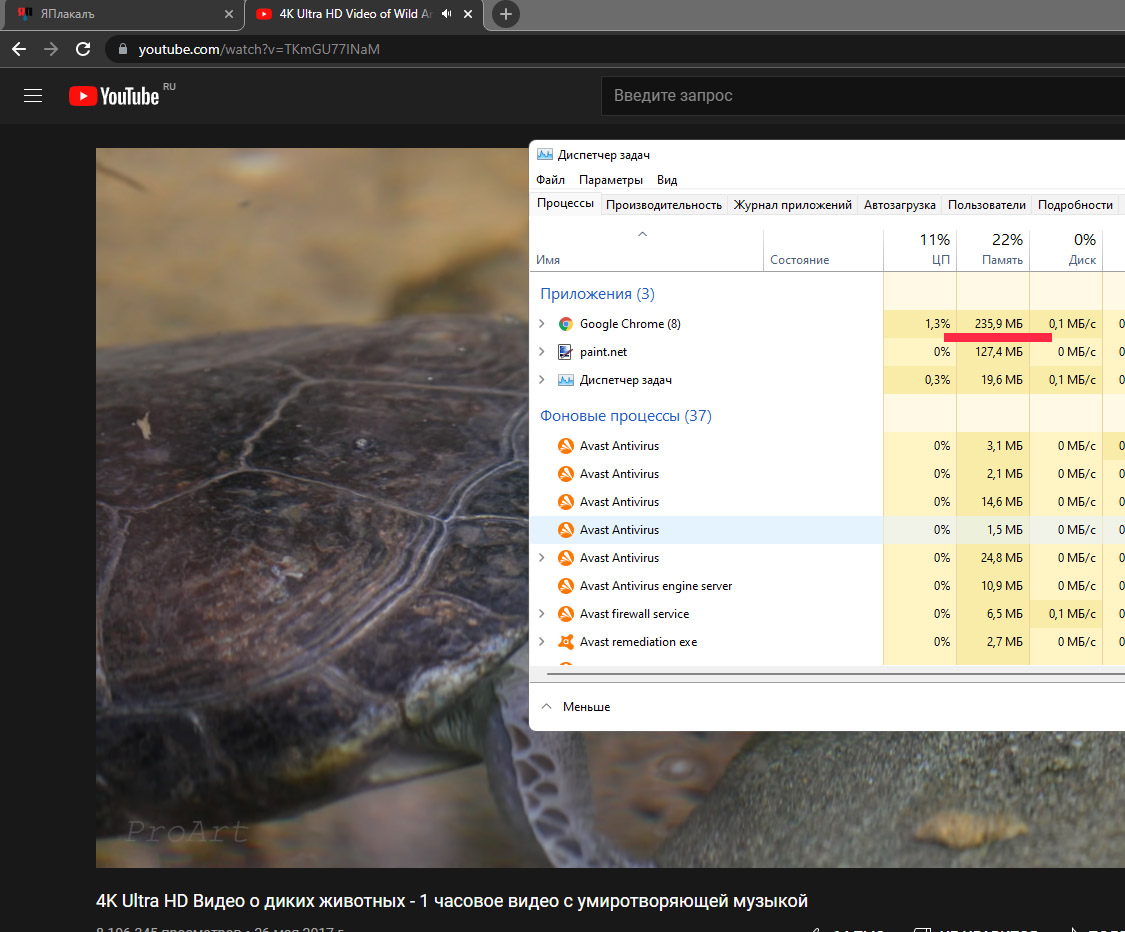
Task: Sort processes by Память column header
Action: [993, 250]
